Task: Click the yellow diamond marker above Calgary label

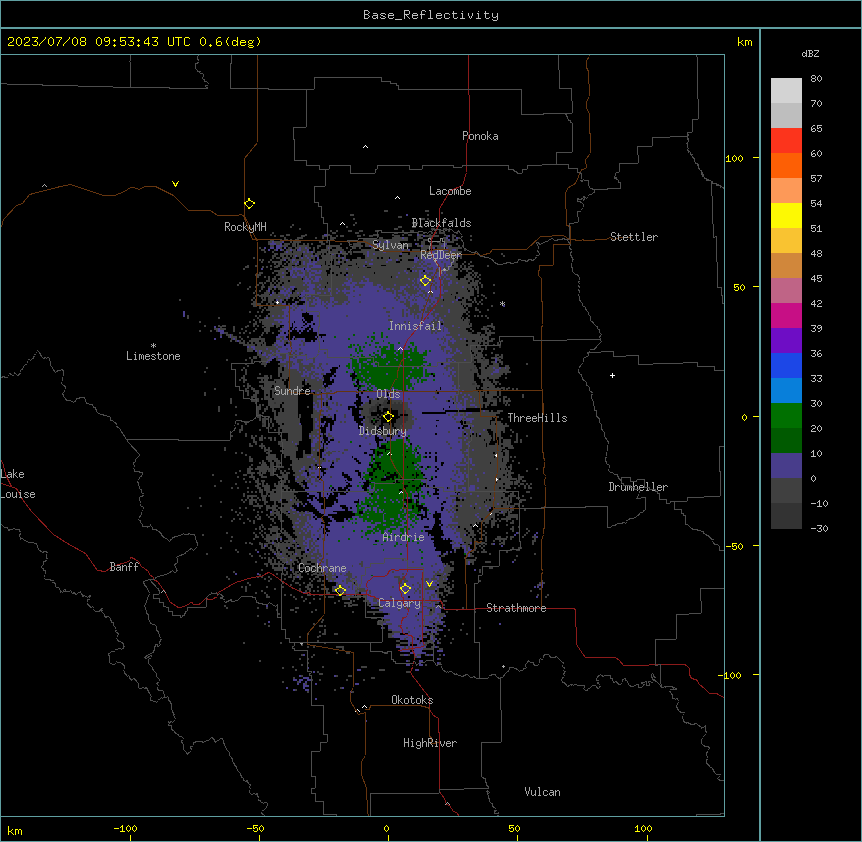Action: [405, 589]
